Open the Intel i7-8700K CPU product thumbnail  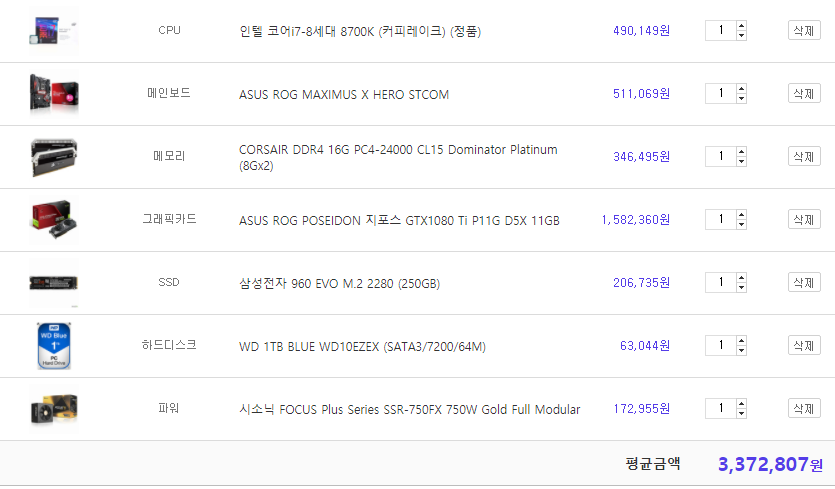pyautogui.click(x=53, y=30)
